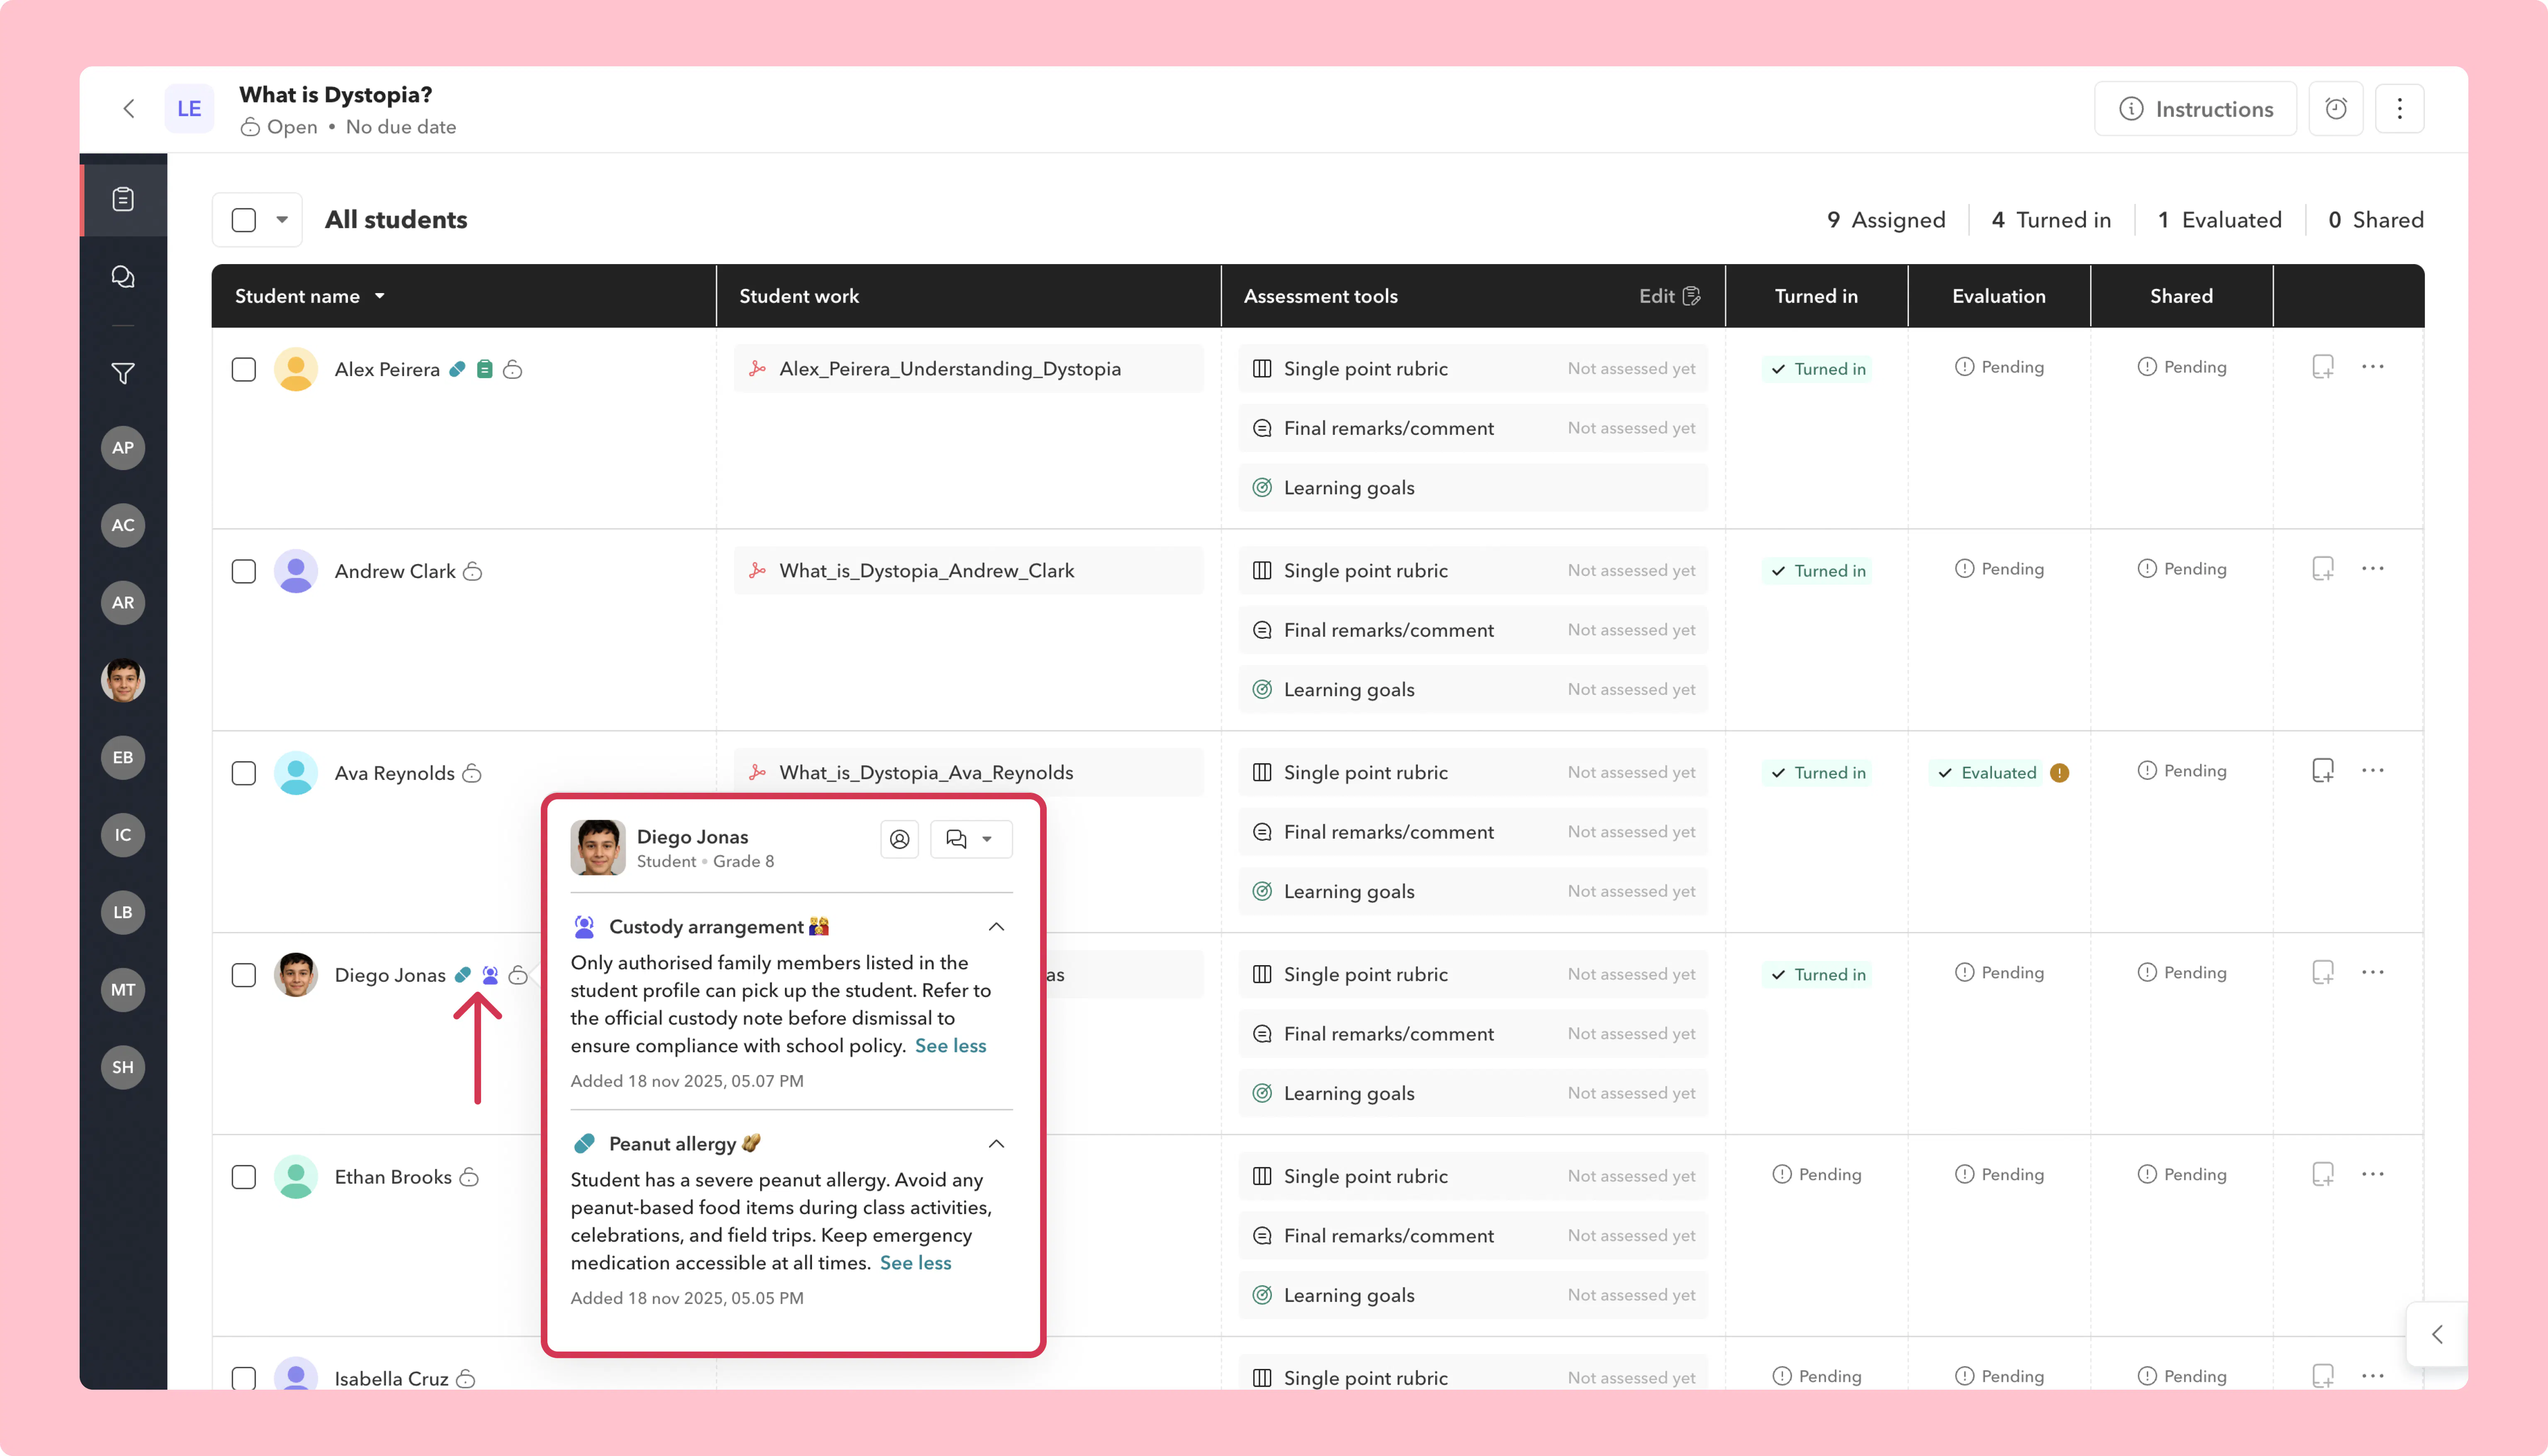The height and width of the screenshot is (1456, 2548).
Task: Click Diego Jonas's custody note icon in row
Action: [490, 975]
